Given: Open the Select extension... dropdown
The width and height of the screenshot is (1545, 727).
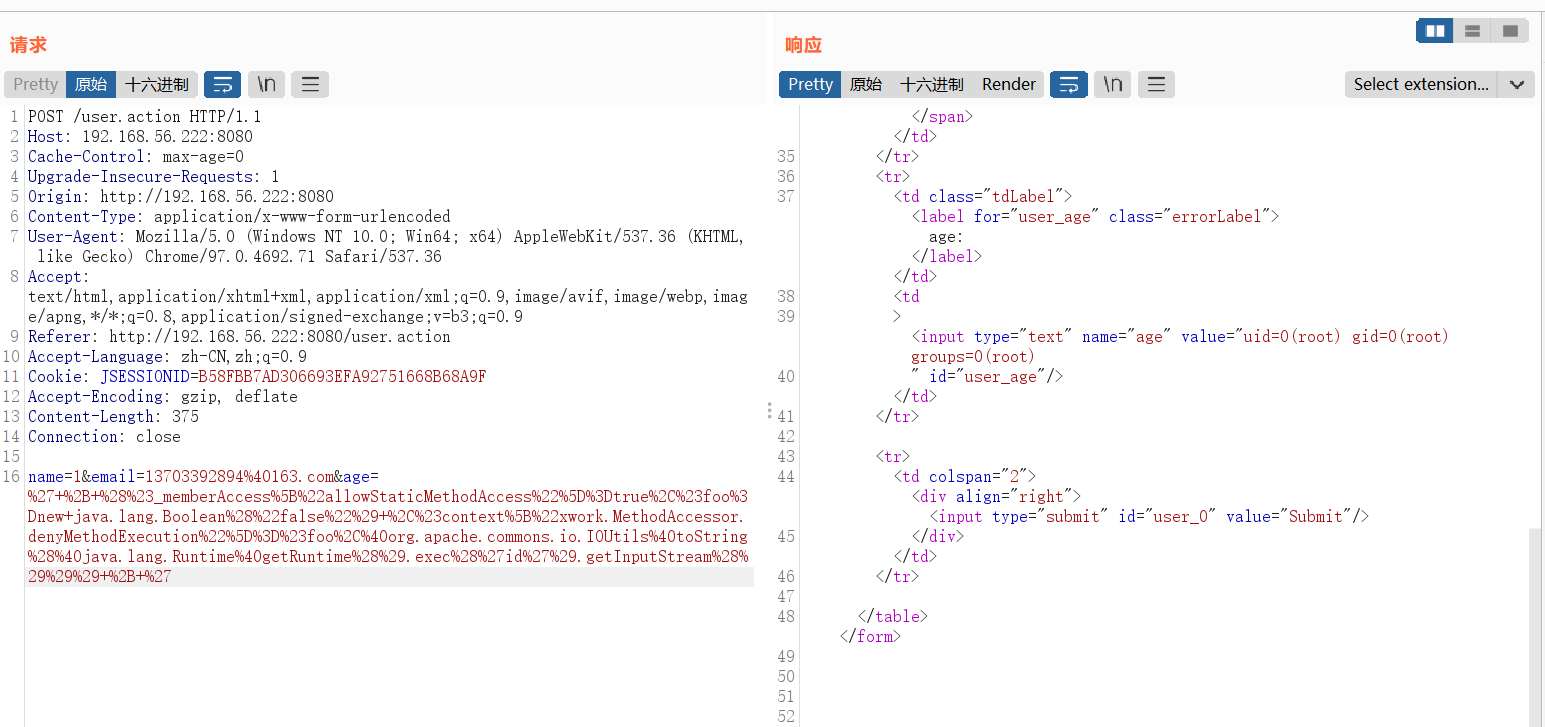Looking at the screenshot, I should [1421, 84].
